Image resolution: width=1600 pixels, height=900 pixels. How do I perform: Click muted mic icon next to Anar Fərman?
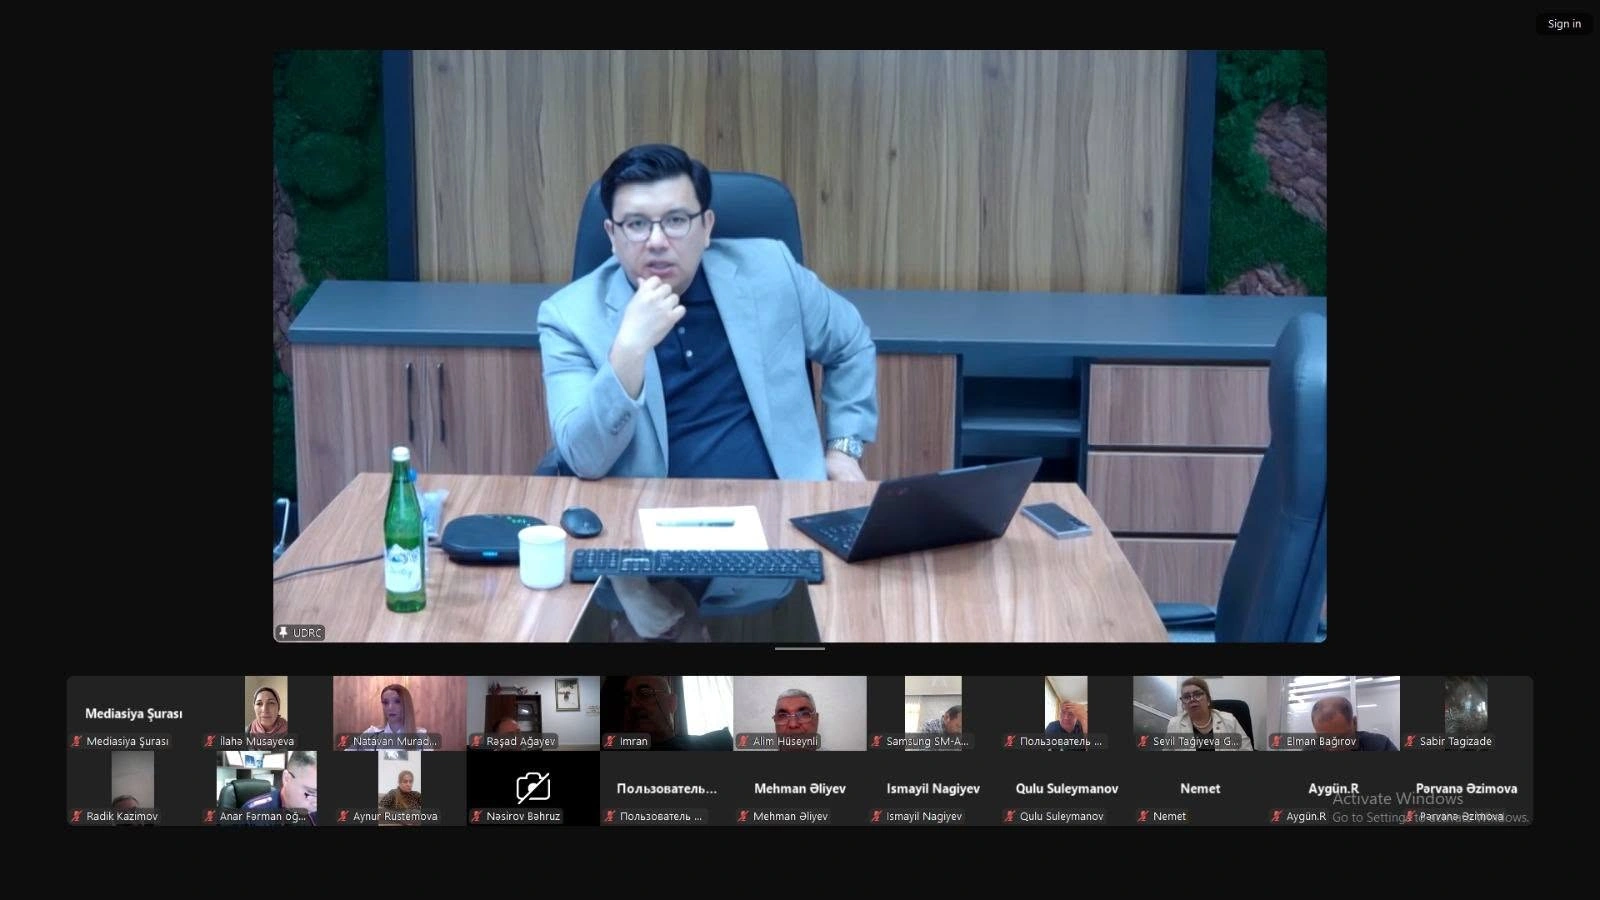(210, 816)
